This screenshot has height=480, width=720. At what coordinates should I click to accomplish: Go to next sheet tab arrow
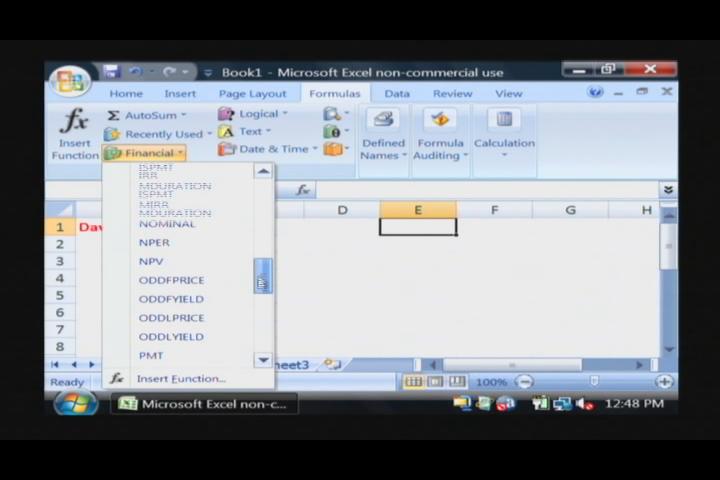(x=92, y=365)
